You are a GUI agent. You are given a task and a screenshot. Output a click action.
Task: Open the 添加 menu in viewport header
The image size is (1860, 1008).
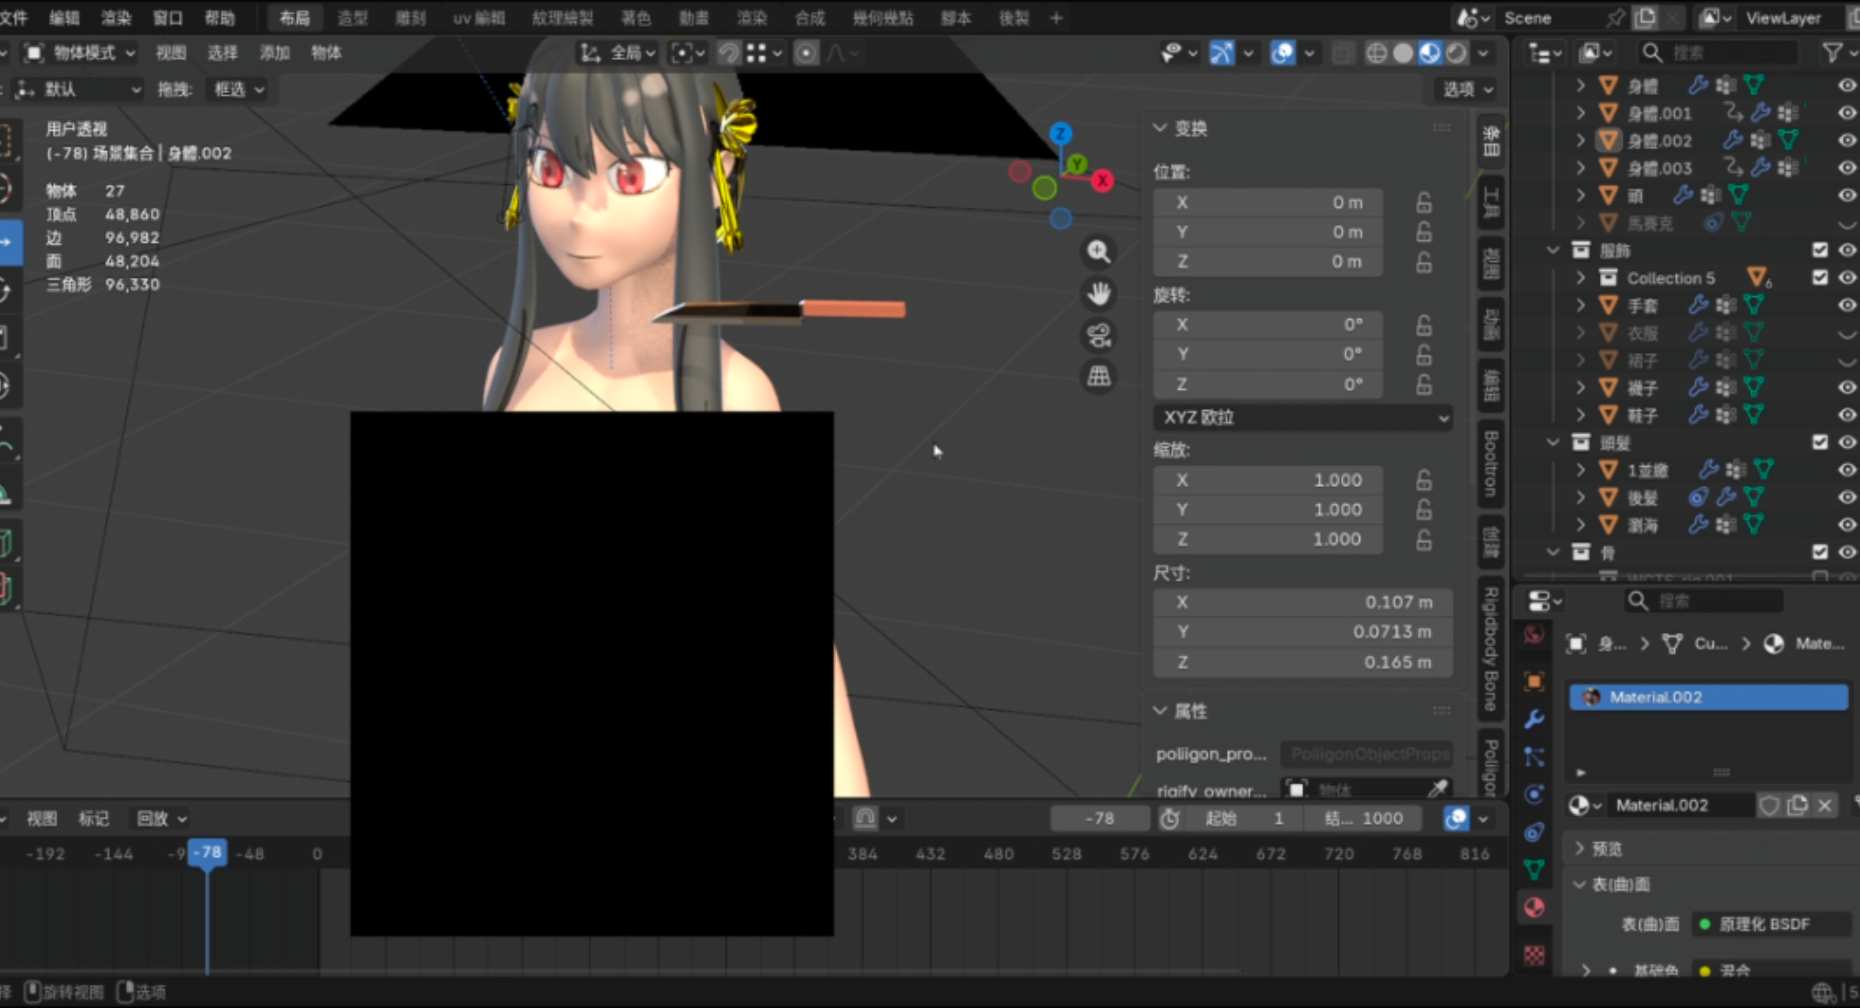tap(274, 53)
